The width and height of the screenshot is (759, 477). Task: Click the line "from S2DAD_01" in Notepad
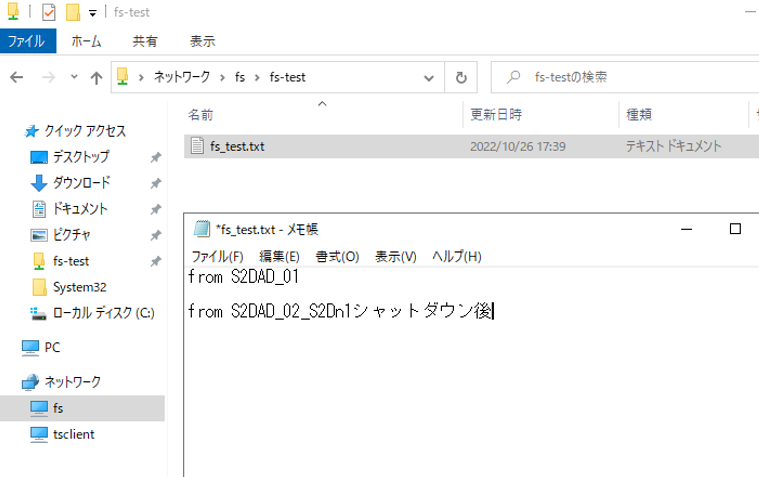tap(243, 277)
